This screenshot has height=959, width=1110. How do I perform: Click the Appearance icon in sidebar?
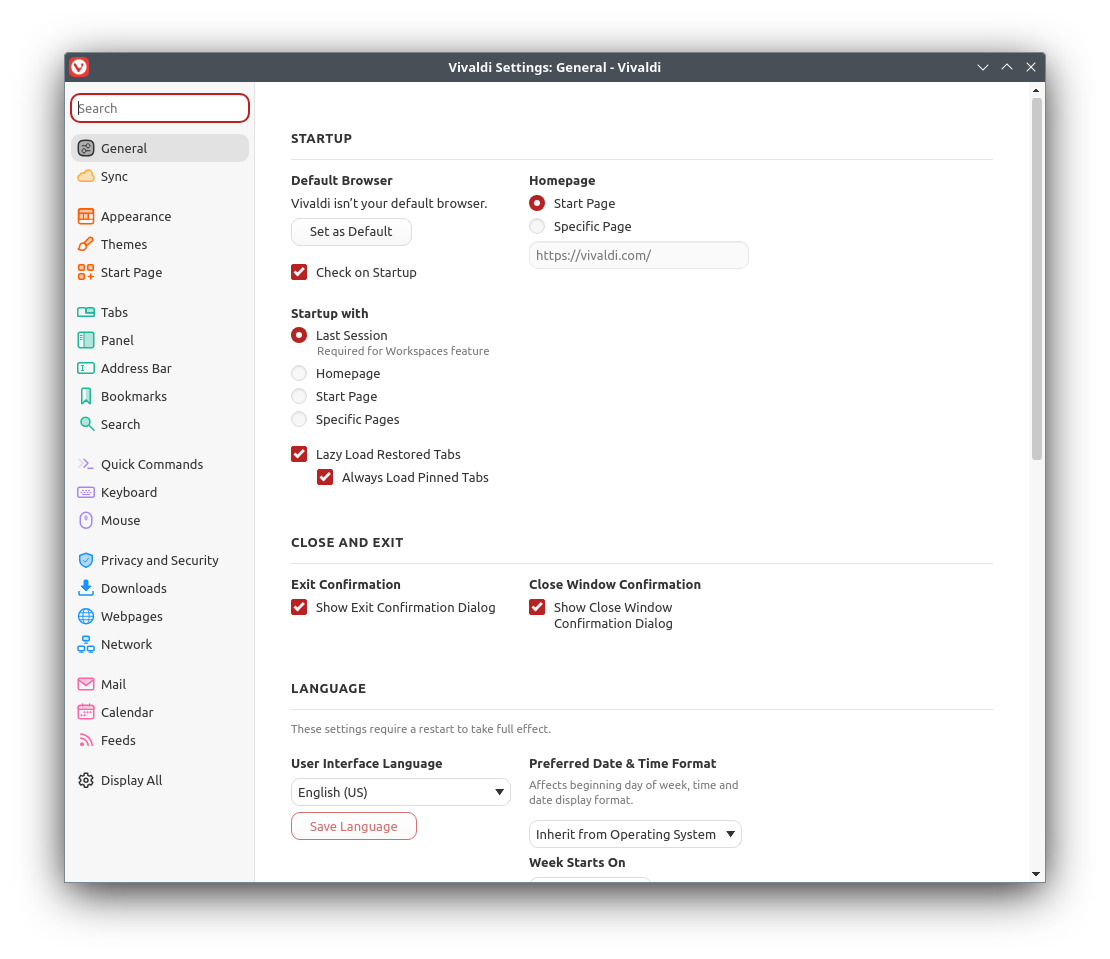click(86, 216)
